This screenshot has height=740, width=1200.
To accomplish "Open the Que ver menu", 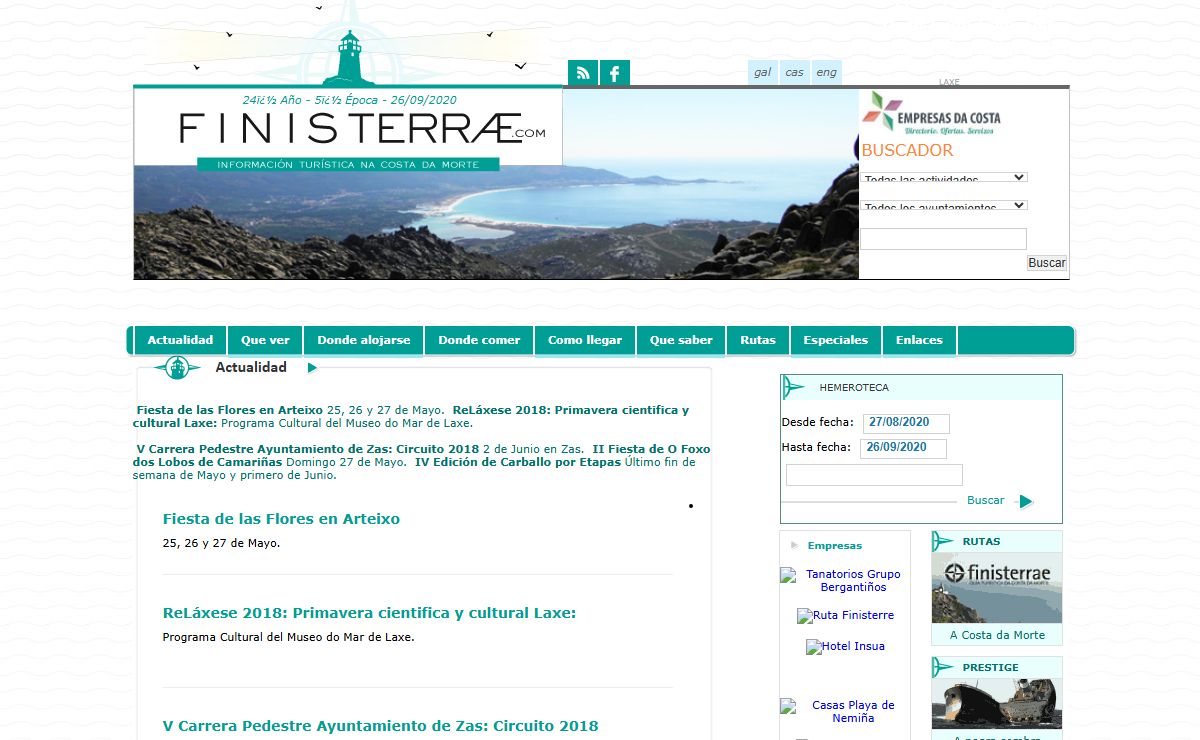I will (x=265, y=340).
